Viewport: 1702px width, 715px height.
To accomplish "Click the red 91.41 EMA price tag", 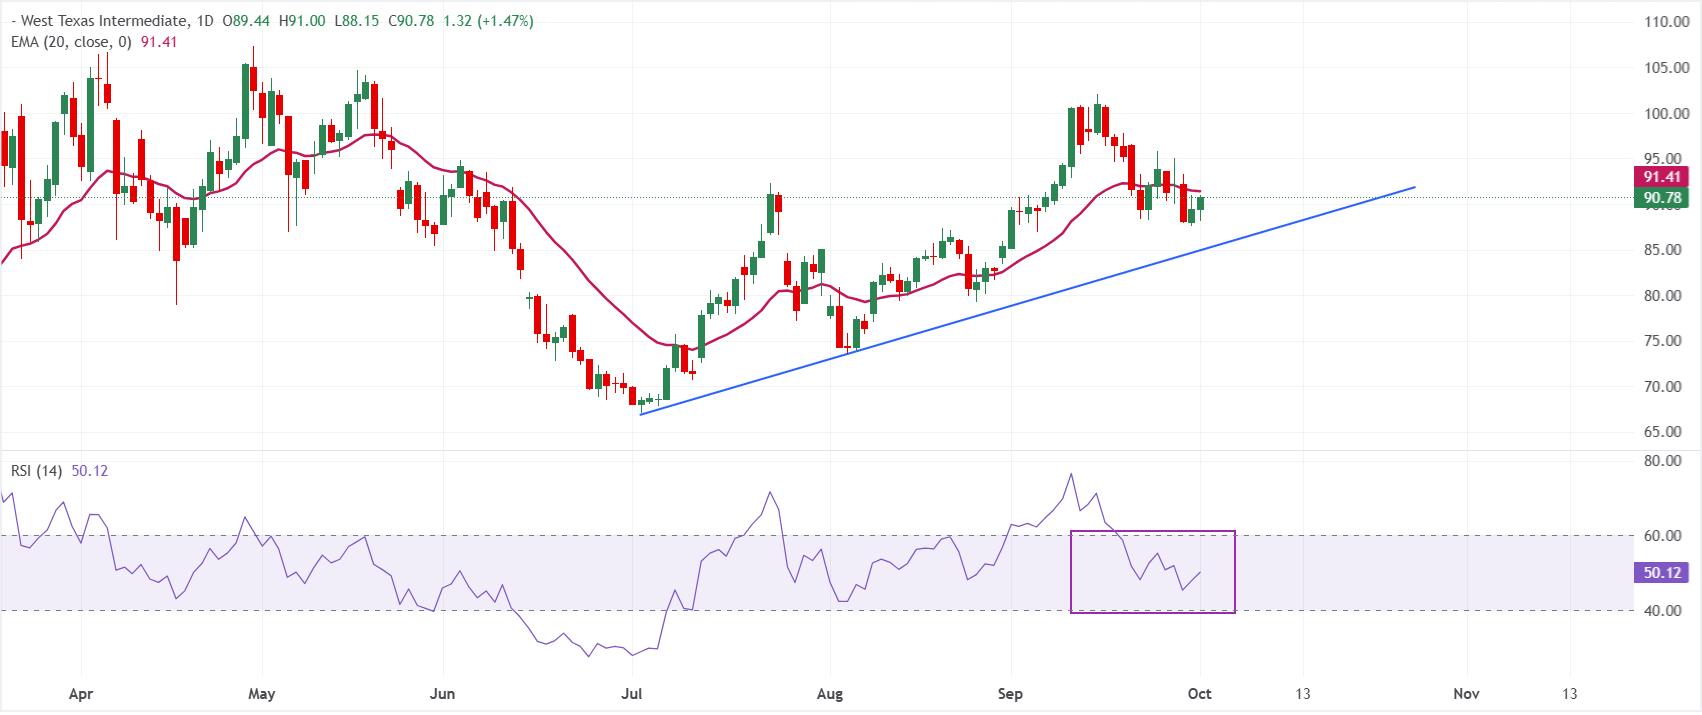I will point(1661,177).
